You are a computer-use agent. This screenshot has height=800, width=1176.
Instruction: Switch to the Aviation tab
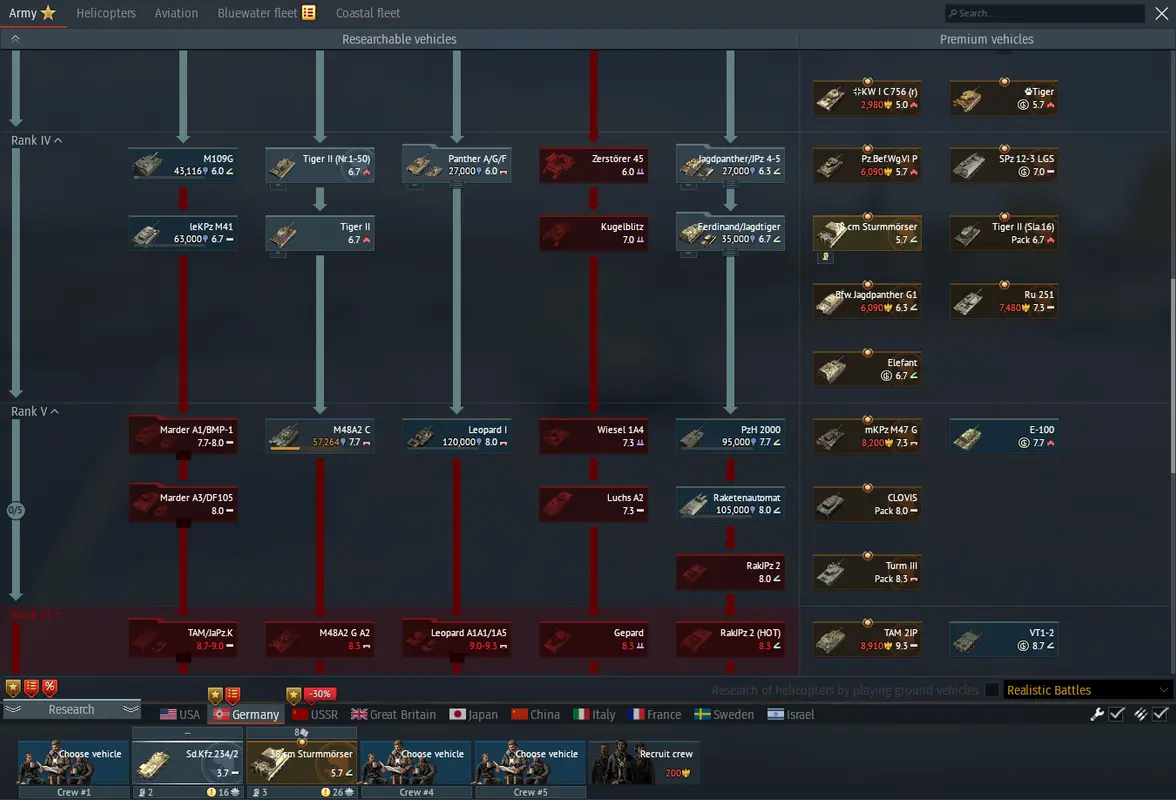click(x=176, y=13)
